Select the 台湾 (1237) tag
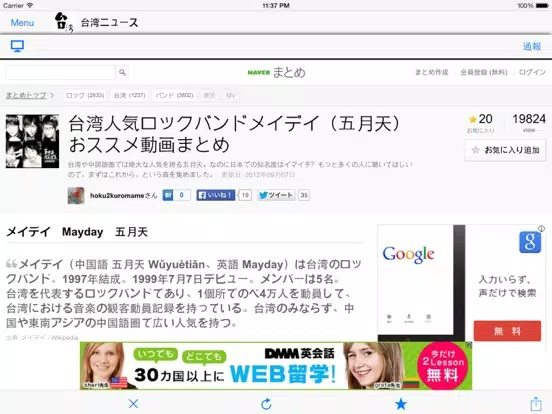Screen dimensions: 552x414 (x=130, y=95)
